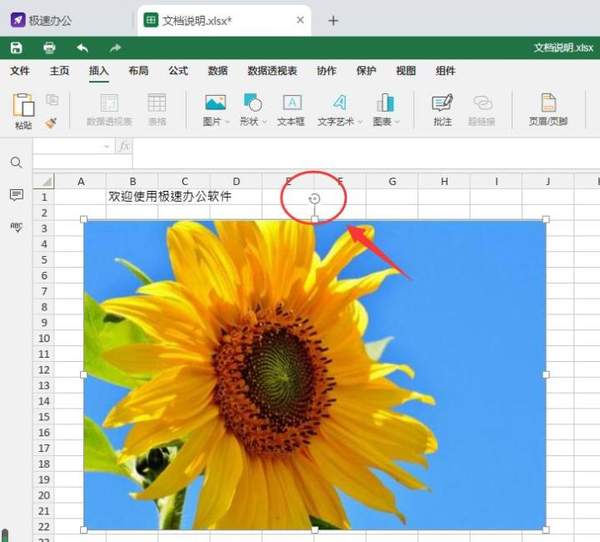Open the Picture (图片) dropdown arrow
Viewport: 600px width, 542px height.
(x=228, y=122)
